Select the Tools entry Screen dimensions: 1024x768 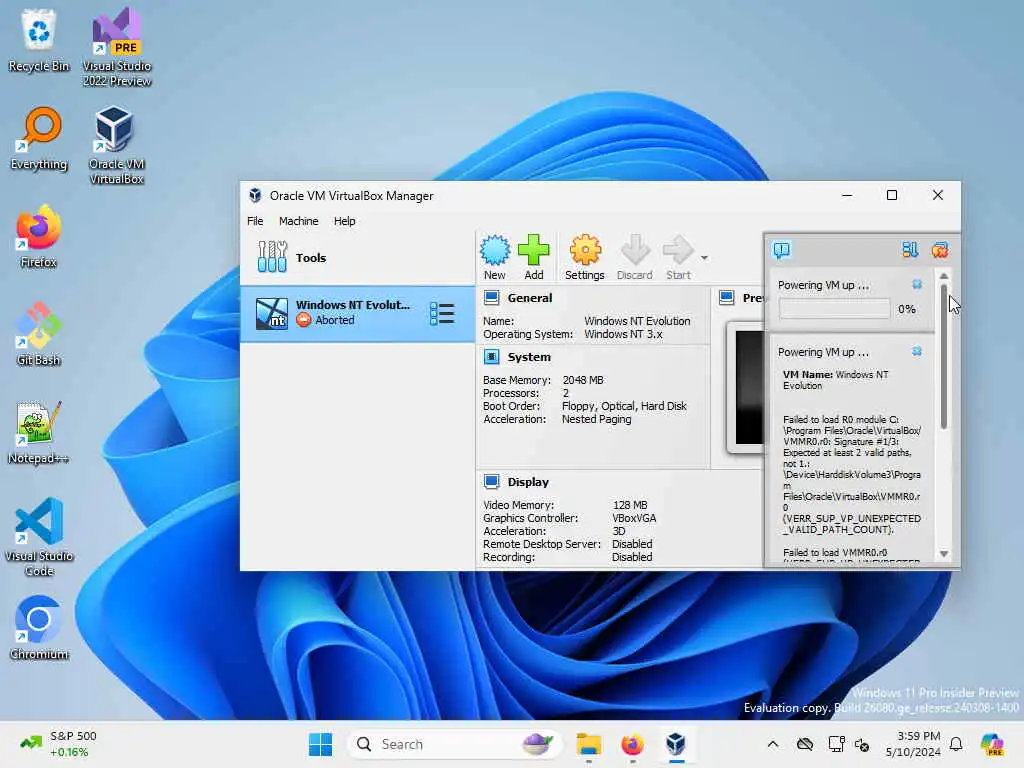[x=357, y=257]
